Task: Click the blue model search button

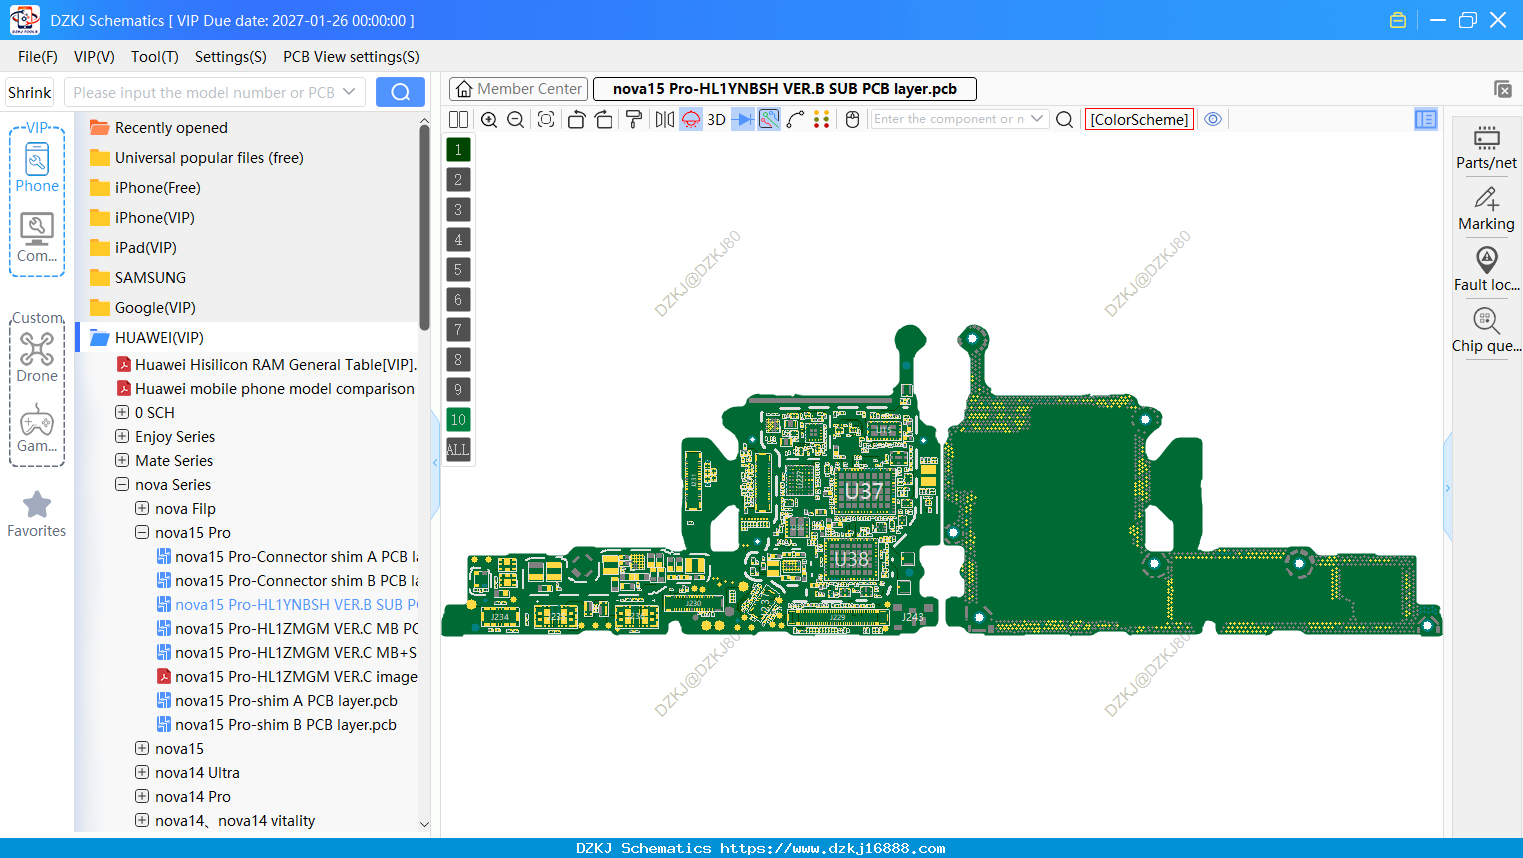Action: tap(400, 92)
